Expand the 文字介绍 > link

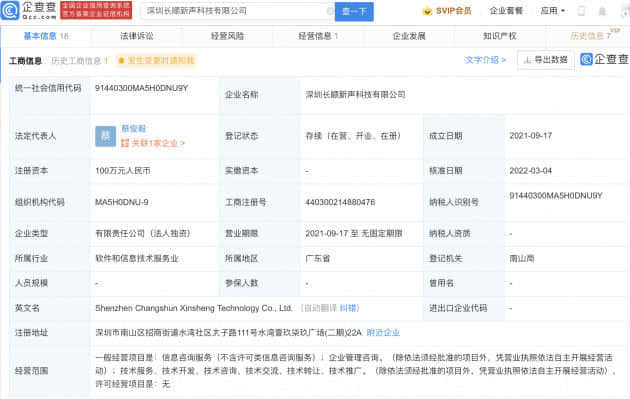(485, 60)
